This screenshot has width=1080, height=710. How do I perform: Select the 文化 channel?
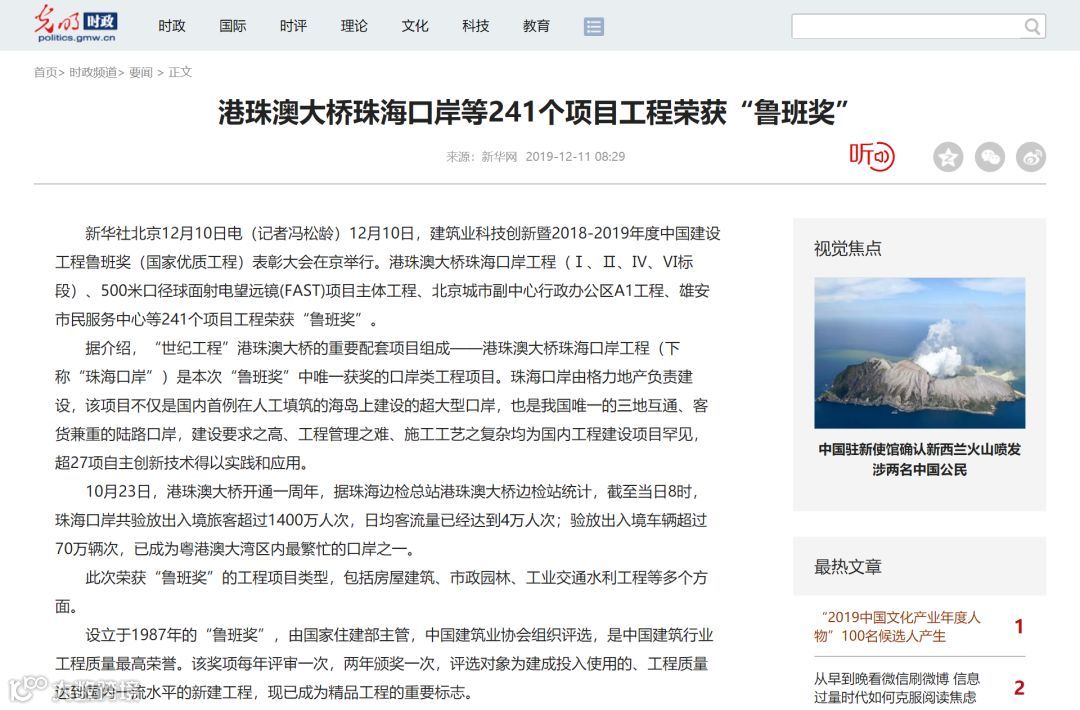pyautogui.click(x=415, y=26)
